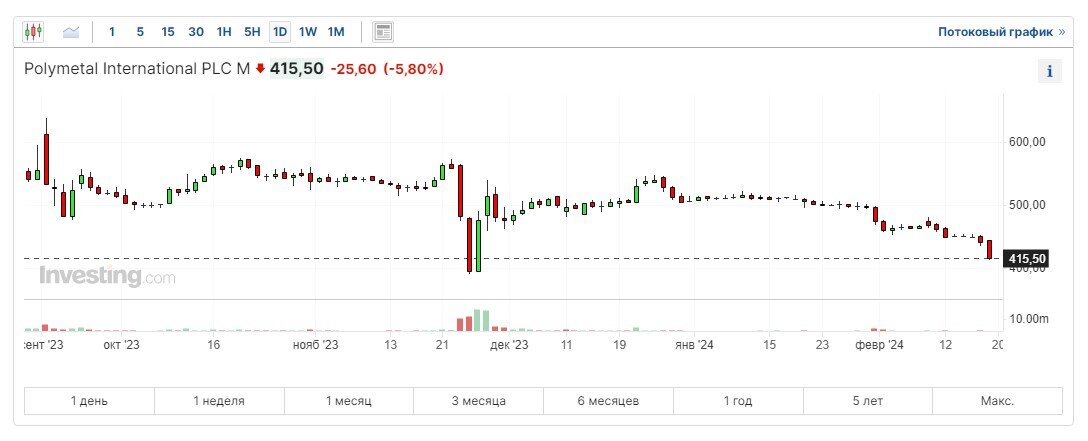Click the янв '24 date axis label

point(694,344)
